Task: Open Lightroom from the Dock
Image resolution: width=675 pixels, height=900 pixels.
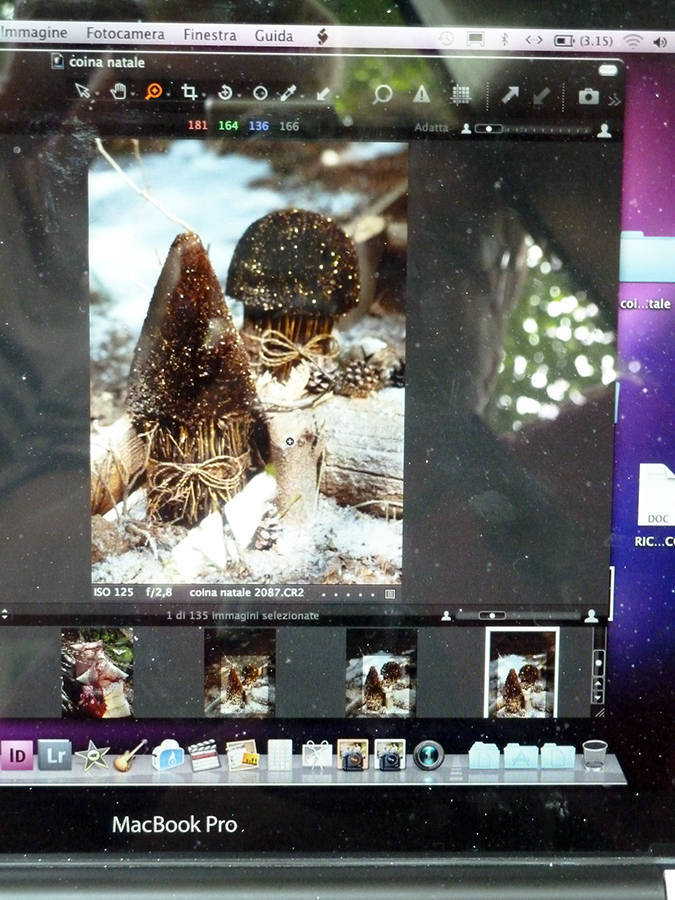Action: [55, 754]
